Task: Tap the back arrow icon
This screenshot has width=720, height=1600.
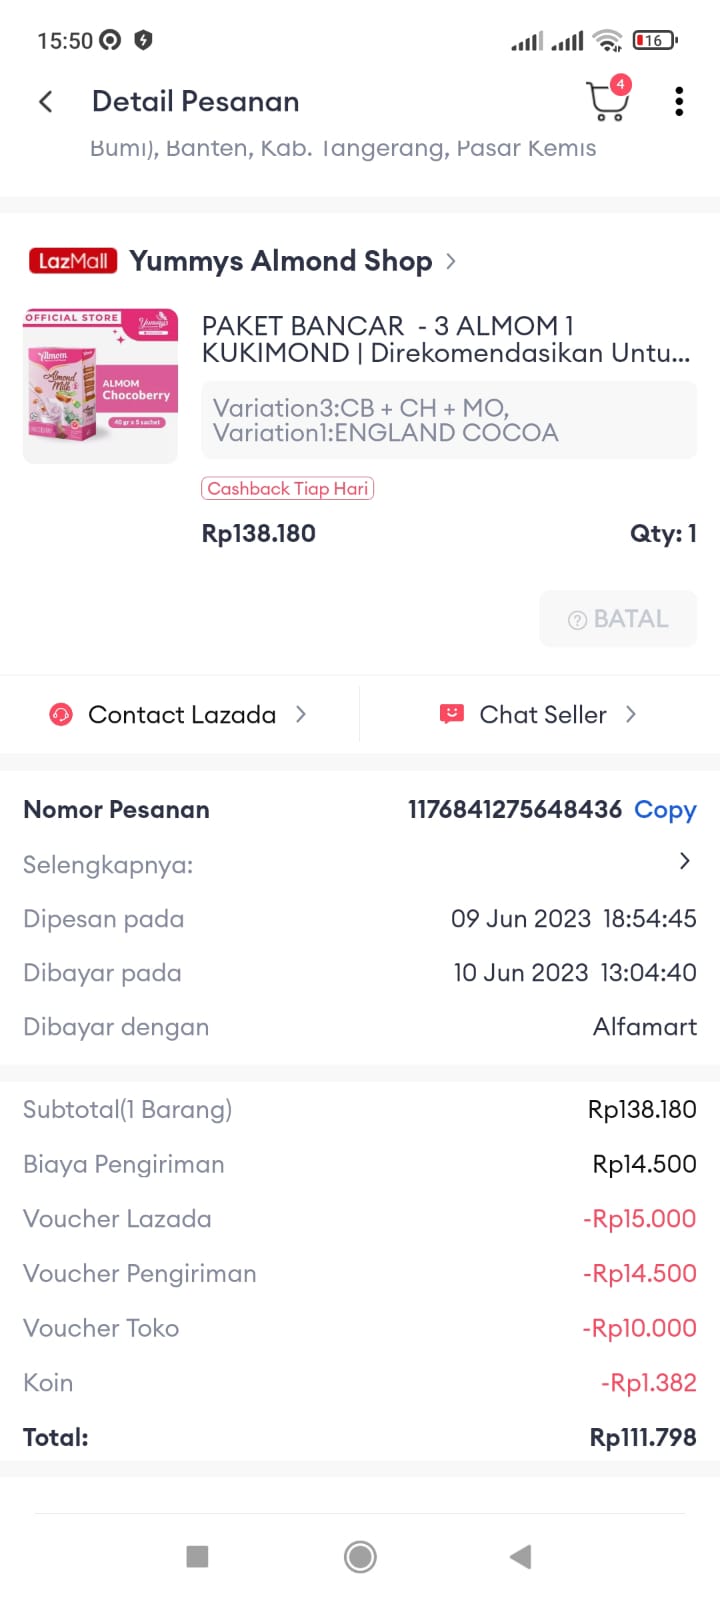Action: pyautogui.click(x=46, y=101)
